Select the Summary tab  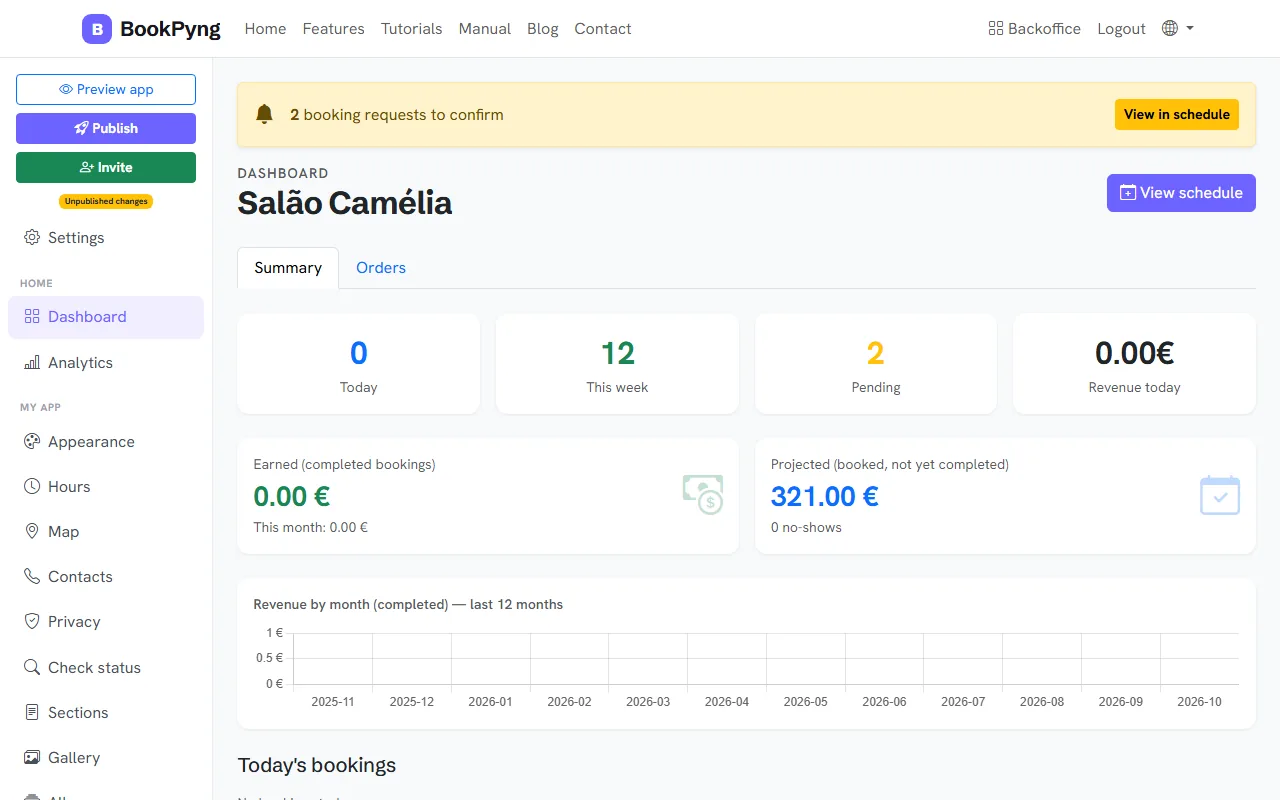click(x=288, y=268)
